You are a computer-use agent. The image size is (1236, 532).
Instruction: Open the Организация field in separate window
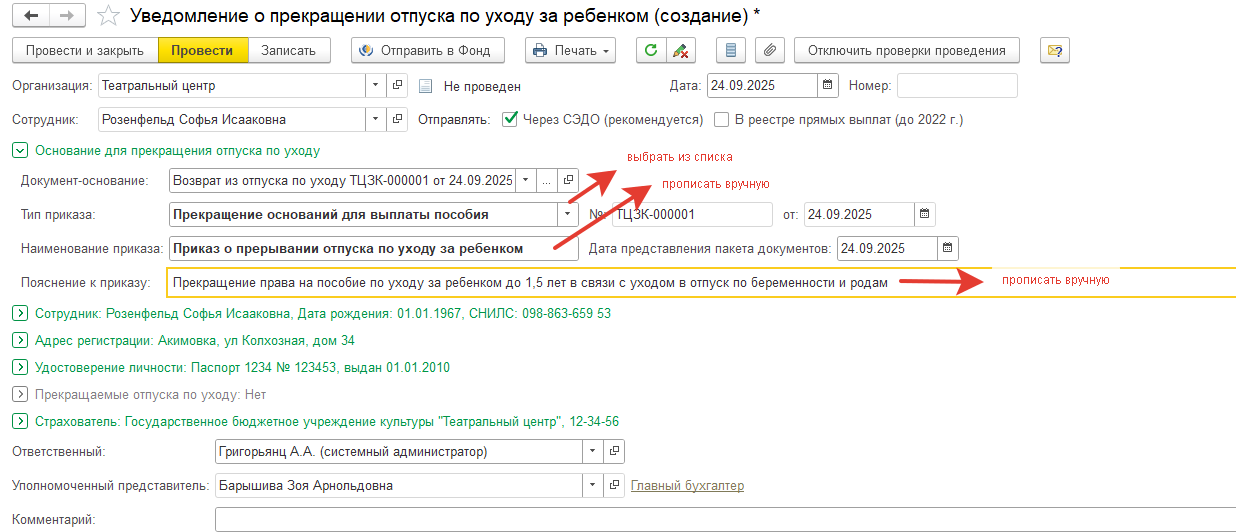point(397,86)
